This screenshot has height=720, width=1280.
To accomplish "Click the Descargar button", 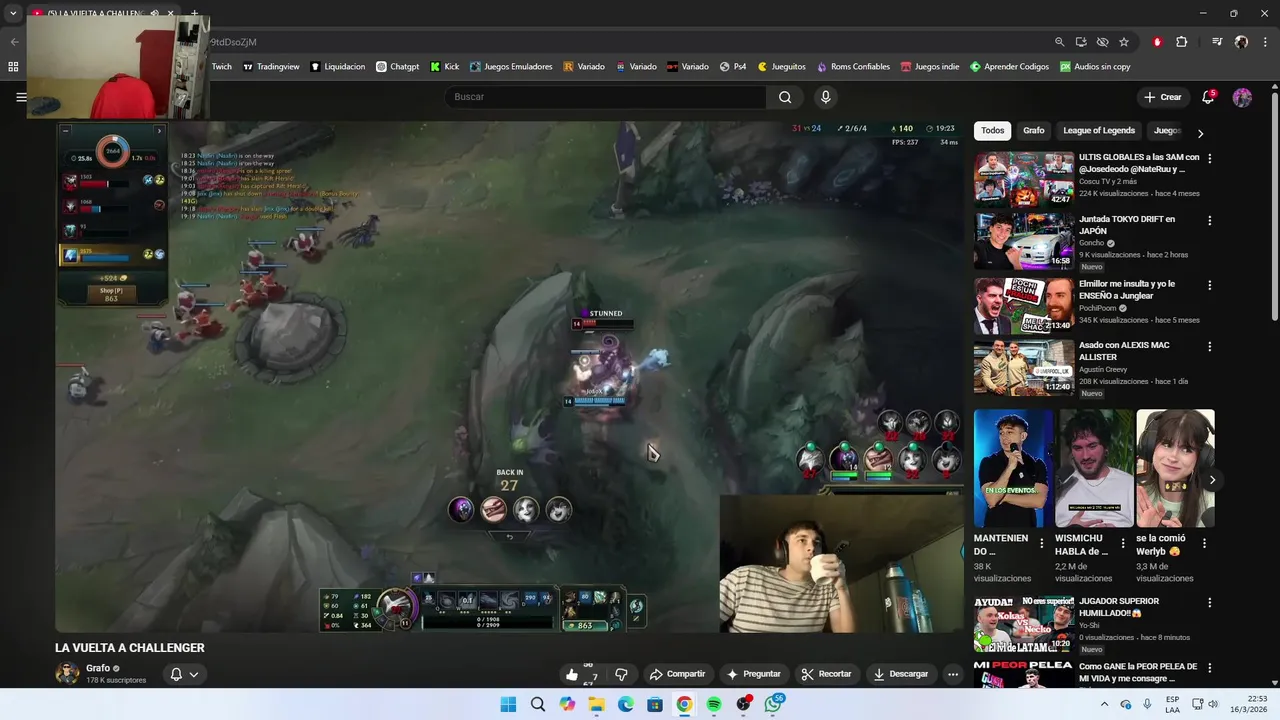I will pos(901,674).
